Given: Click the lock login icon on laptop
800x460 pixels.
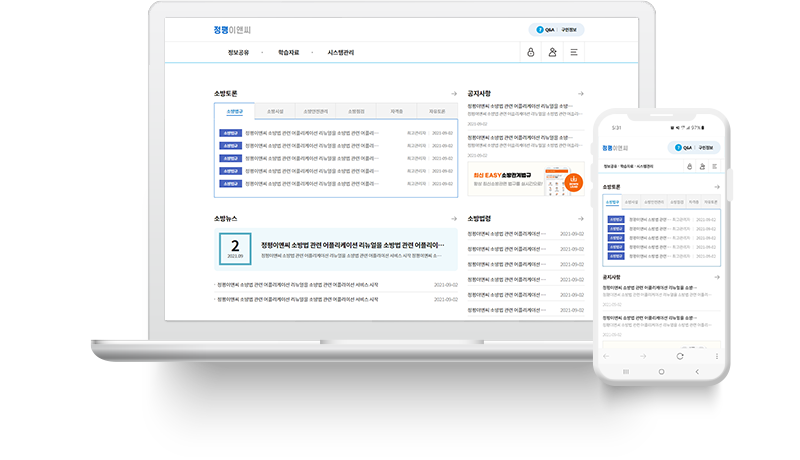Looking at the screenshot, I should click(531, 52).
